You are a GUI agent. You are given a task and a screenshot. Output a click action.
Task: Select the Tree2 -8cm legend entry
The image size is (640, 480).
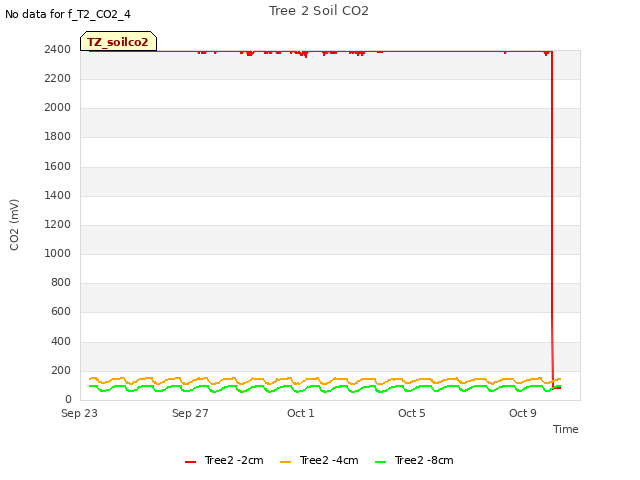tap(414, 460)
